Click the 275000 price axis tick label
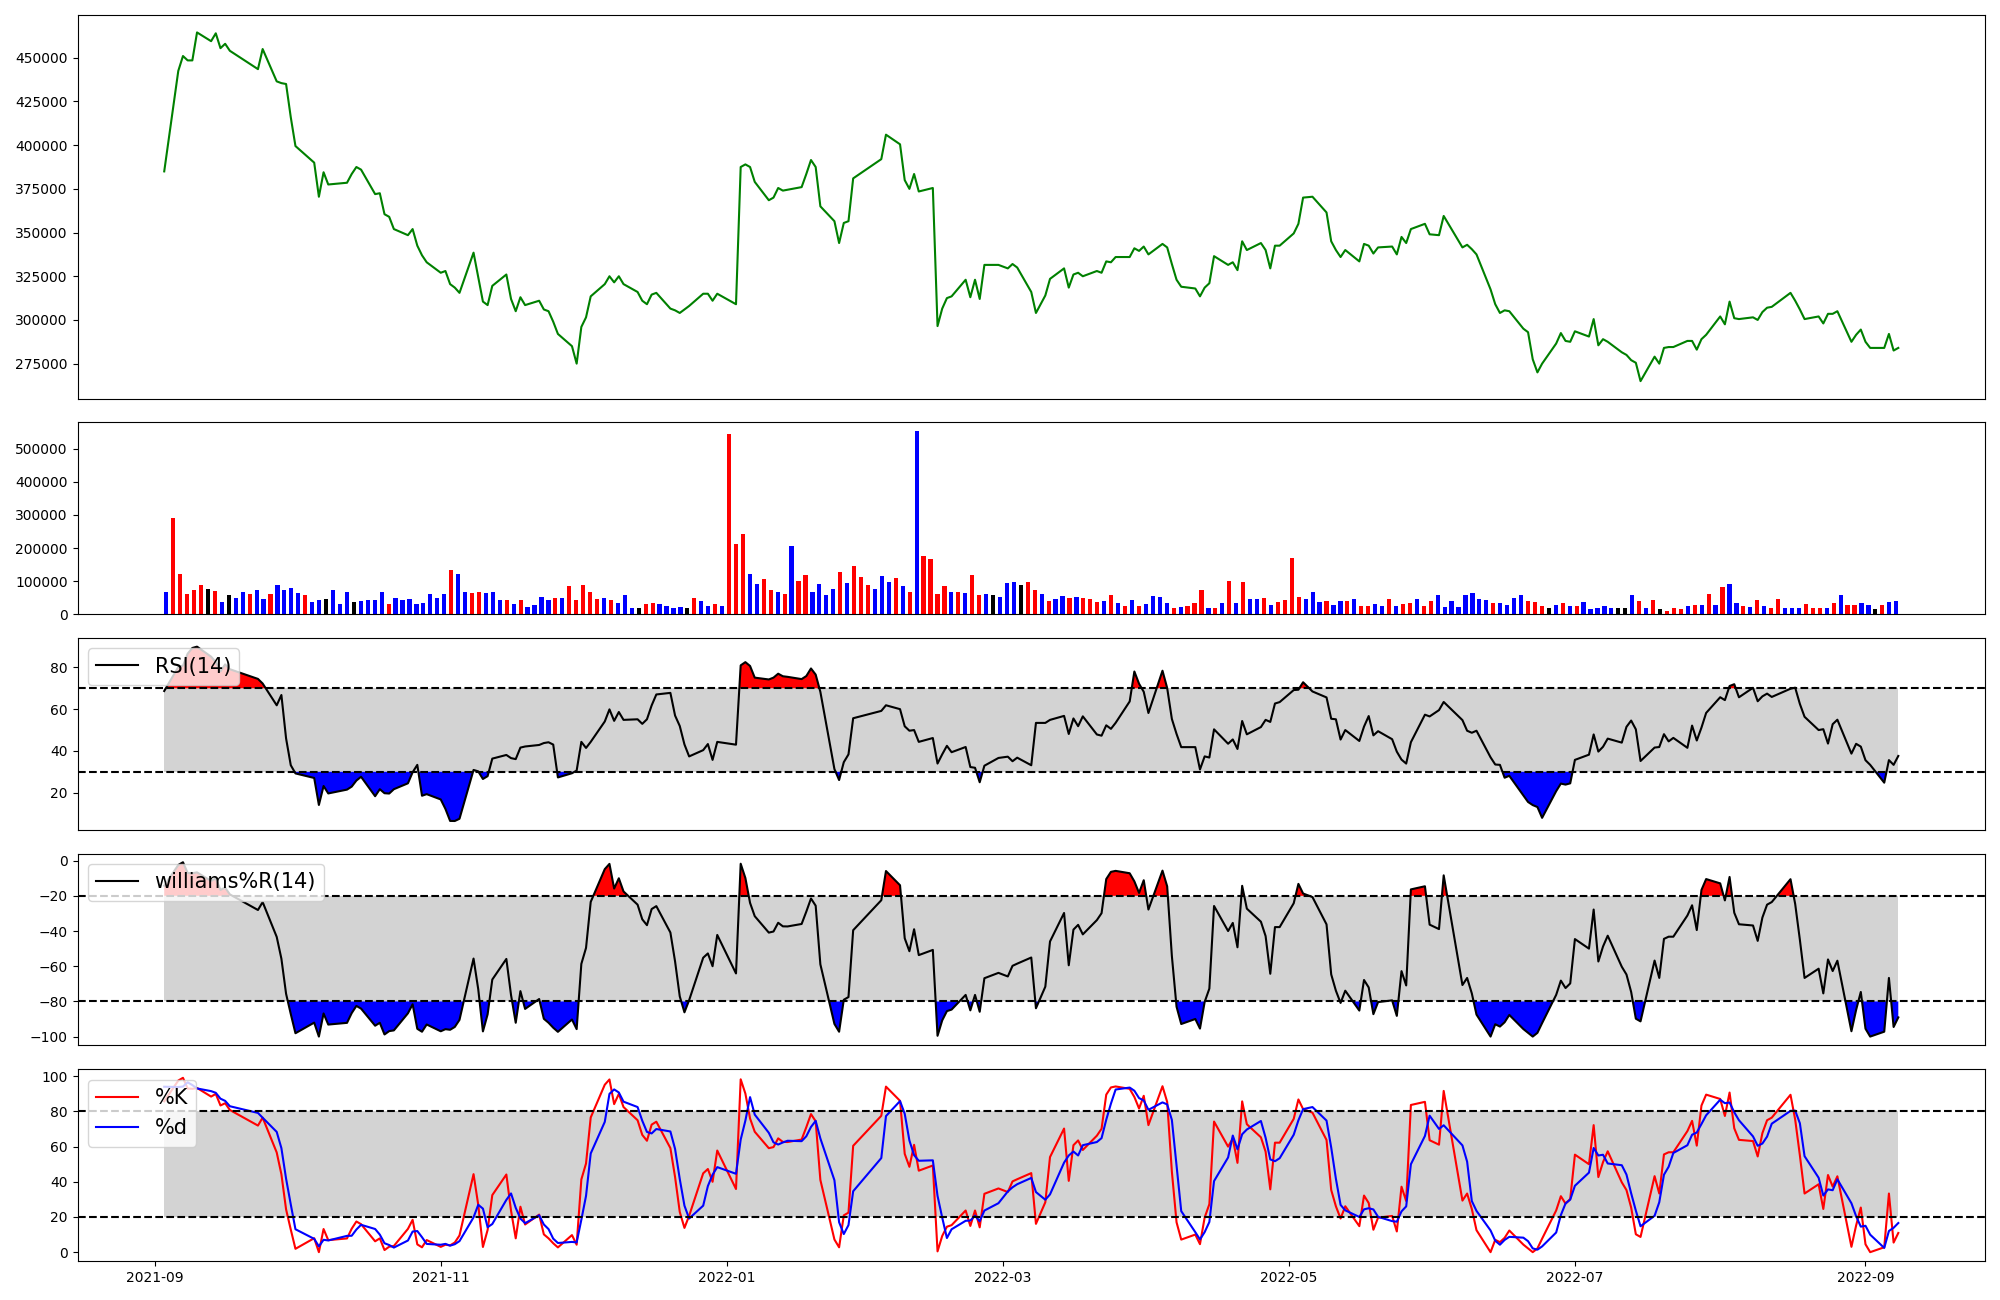Image resolution: width=2000 pixels, height=1300 pixels. 41,364
